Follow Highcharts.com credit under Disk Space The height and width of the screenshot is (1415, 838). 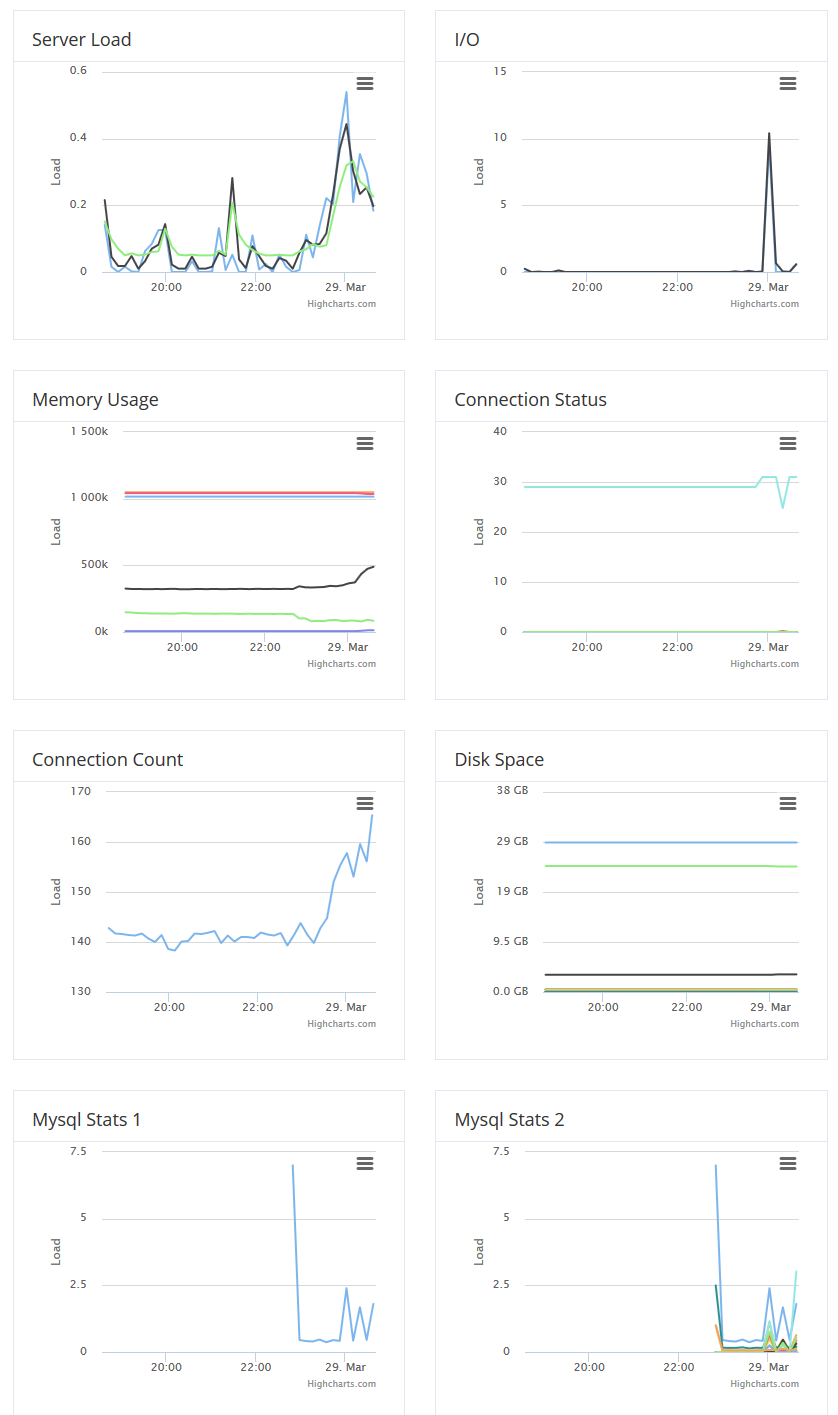coord(765,1024)
